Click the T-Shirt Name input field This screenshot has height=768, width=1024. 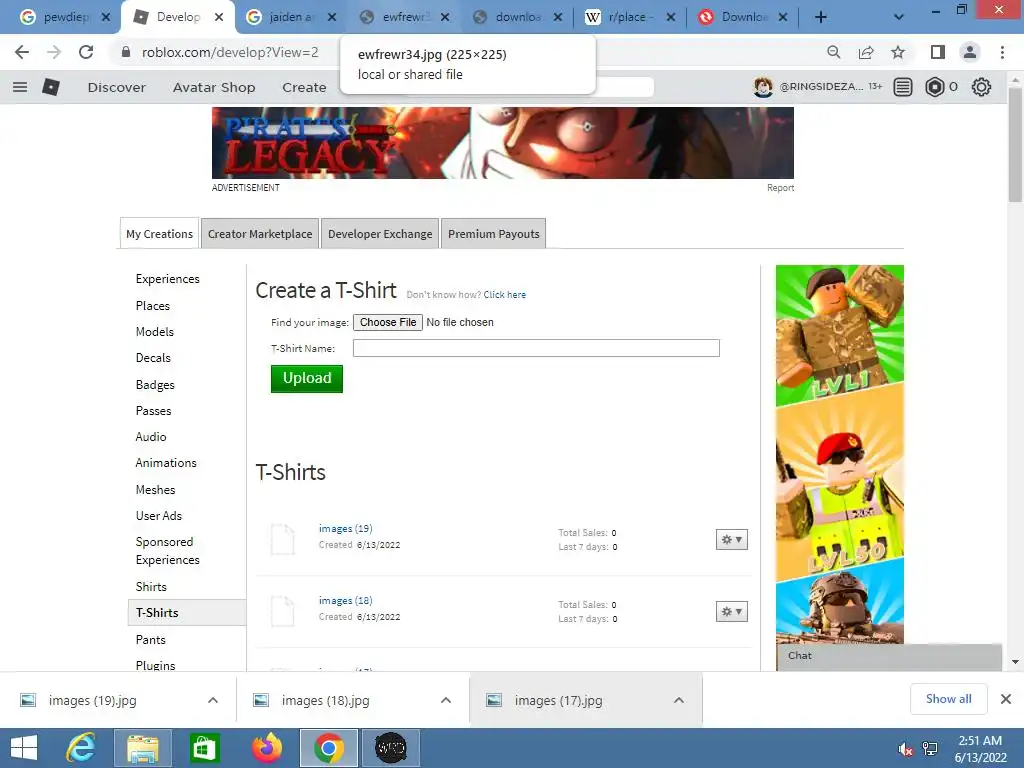(536, 348)
